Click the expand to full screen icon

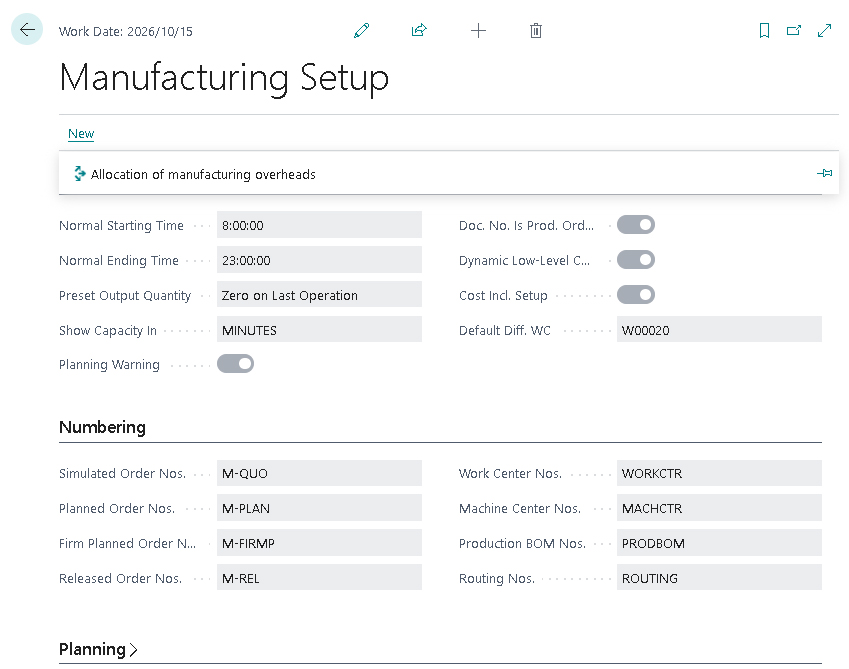(x=825, y=31)
